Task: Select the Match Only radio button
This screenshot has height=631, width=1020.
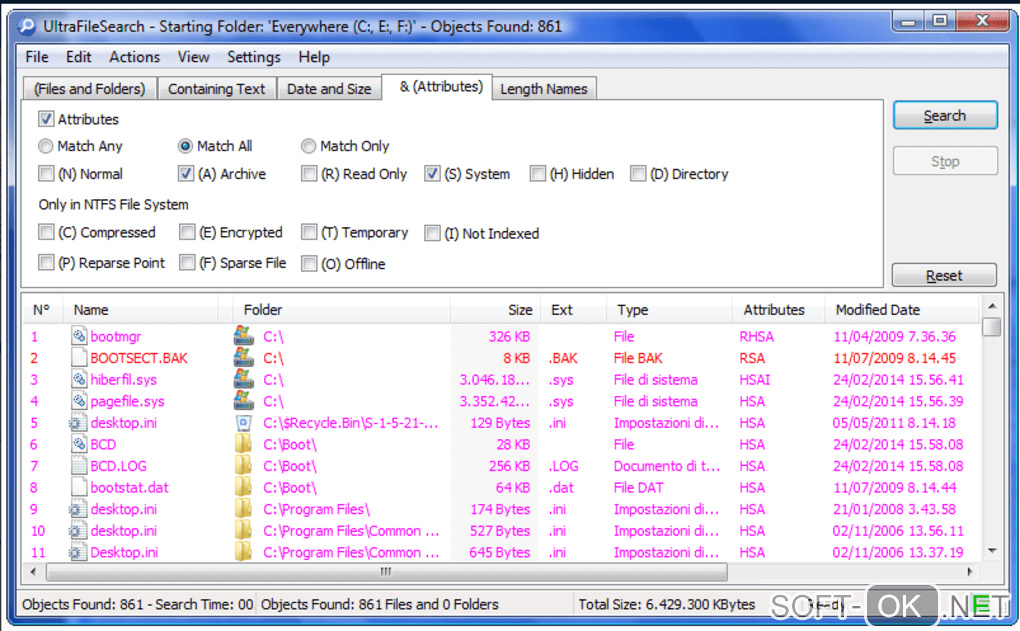Action: coord(308,146)
